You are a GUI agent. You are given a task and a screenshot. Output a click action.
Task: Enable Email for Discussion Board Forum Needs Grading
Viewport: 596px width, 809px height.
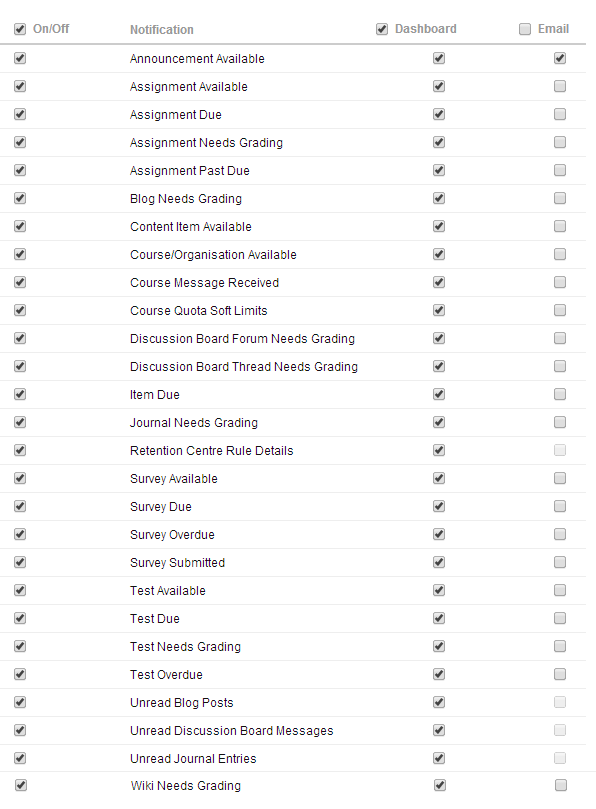[559, 338]
